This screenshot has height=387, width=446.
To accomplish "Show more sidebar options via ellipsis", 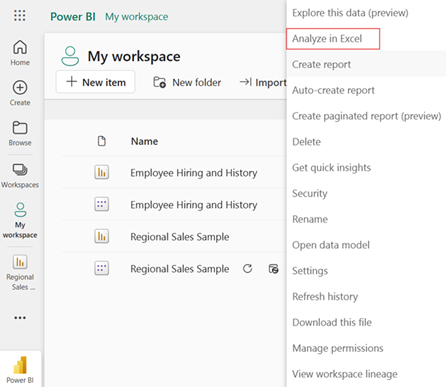I will coord(20,318).
